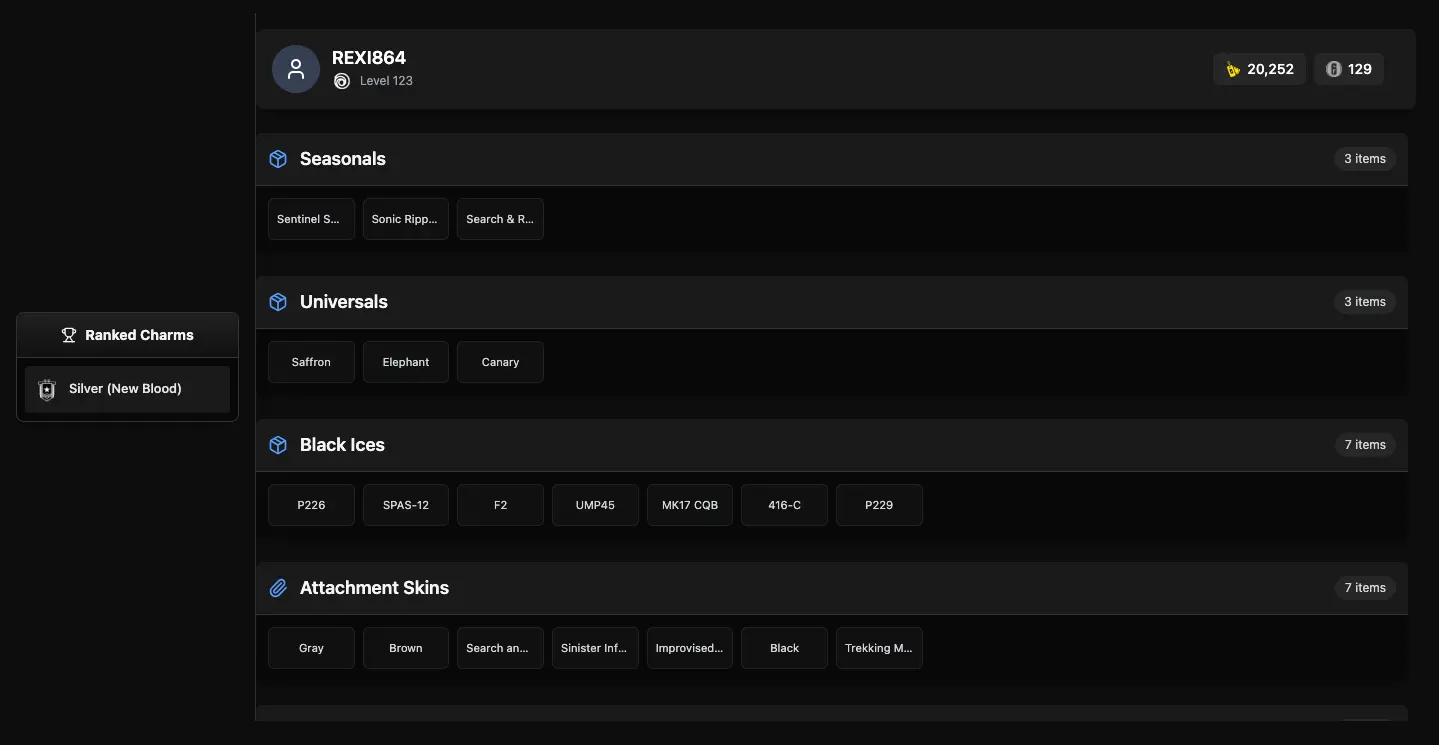Viewport: 1439px width, 745px height.
Task: Click the REXI864 profile avatar icon
Action: tap(296, 69)
